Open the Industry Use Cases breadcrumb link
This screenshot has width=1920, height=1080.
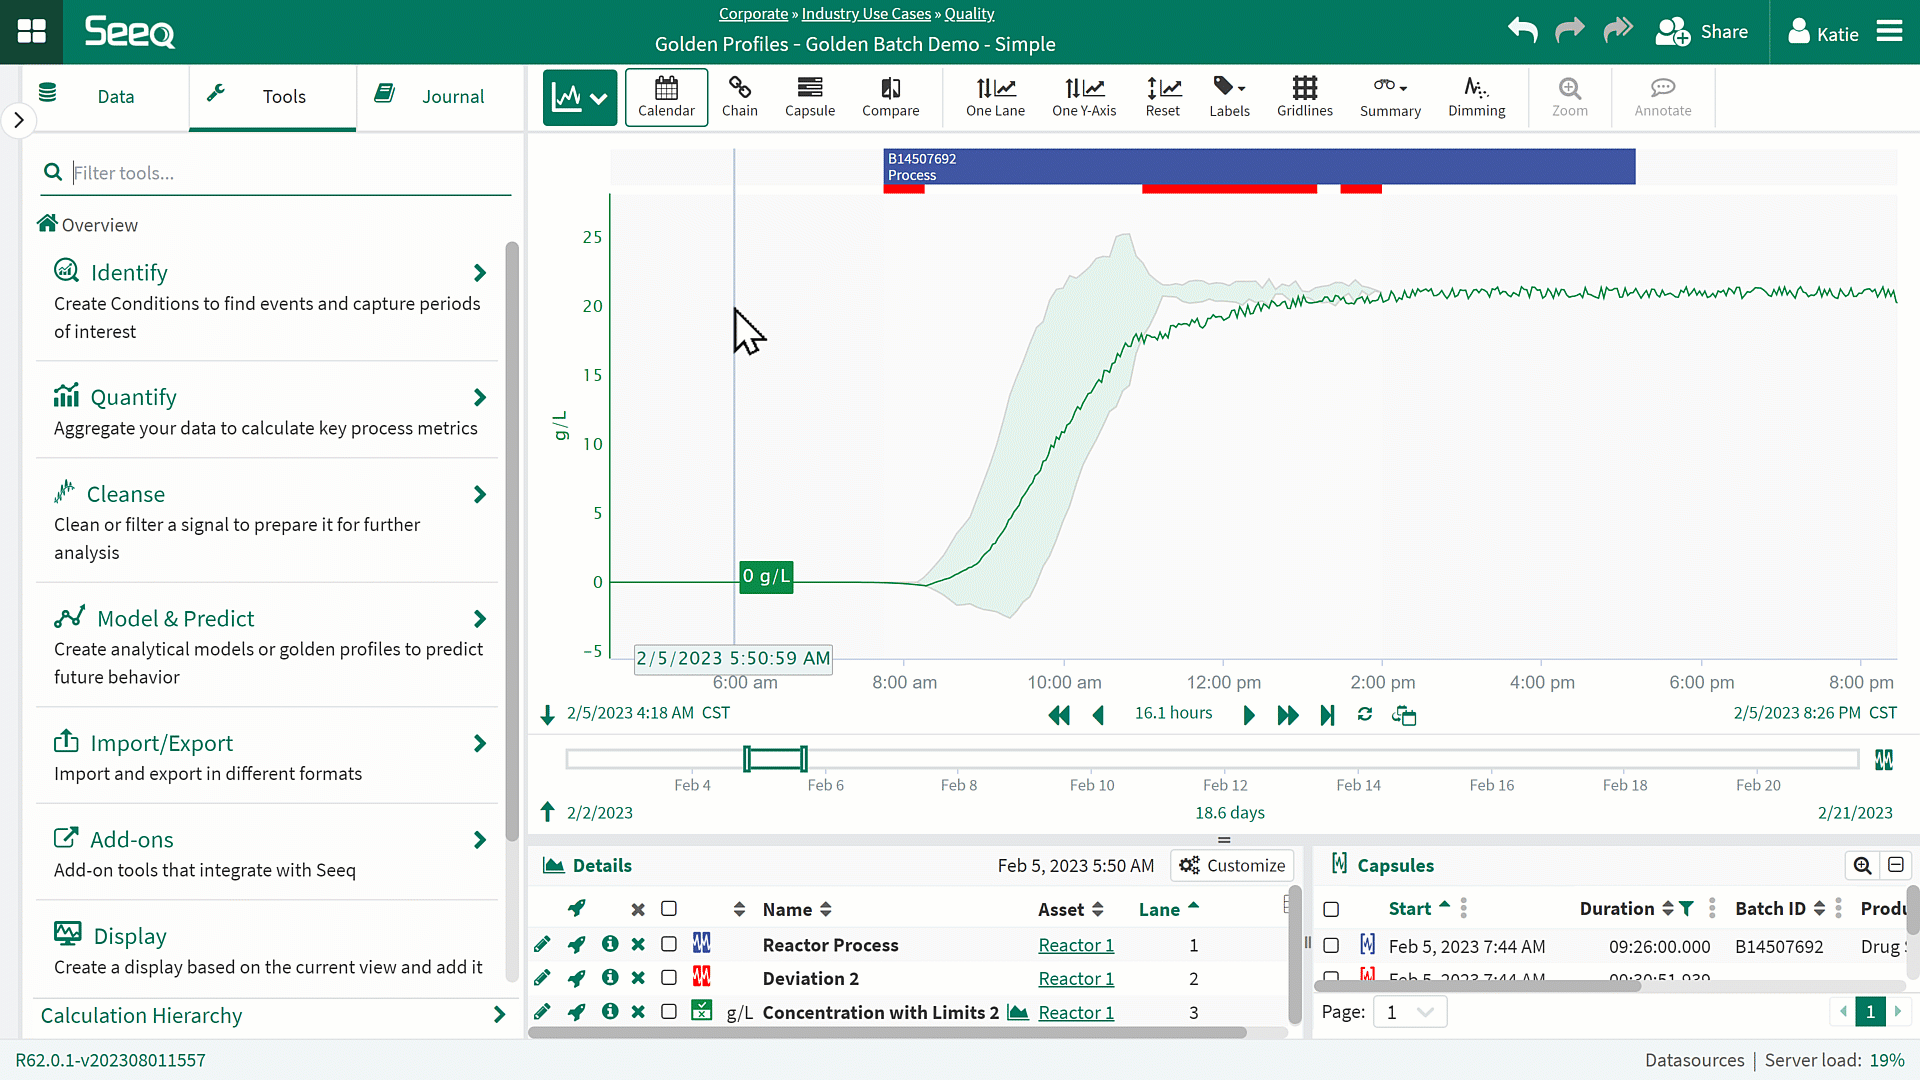point(866,13)
